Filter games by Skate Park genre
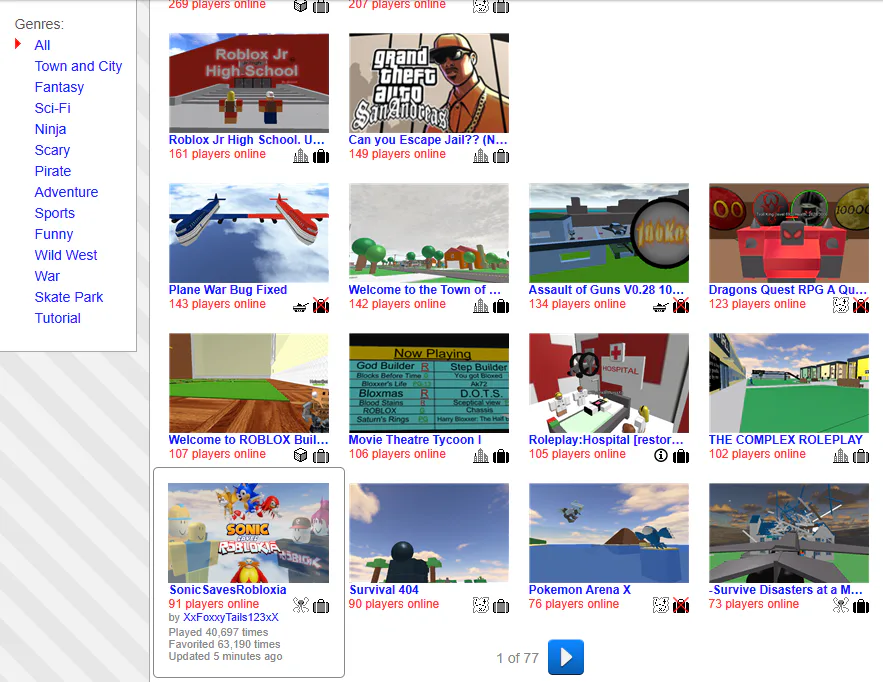The image size is (883, 682). [x=69, y=297]
